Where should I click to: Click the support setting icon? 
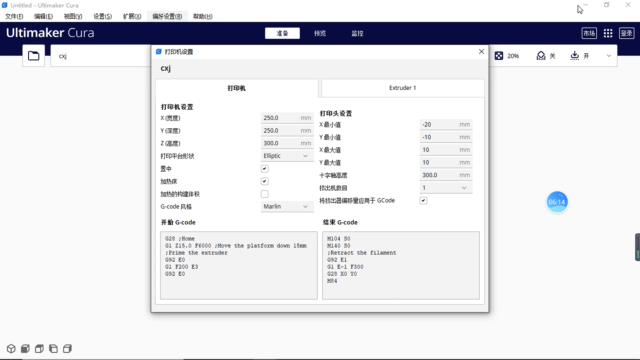[541, 56]
